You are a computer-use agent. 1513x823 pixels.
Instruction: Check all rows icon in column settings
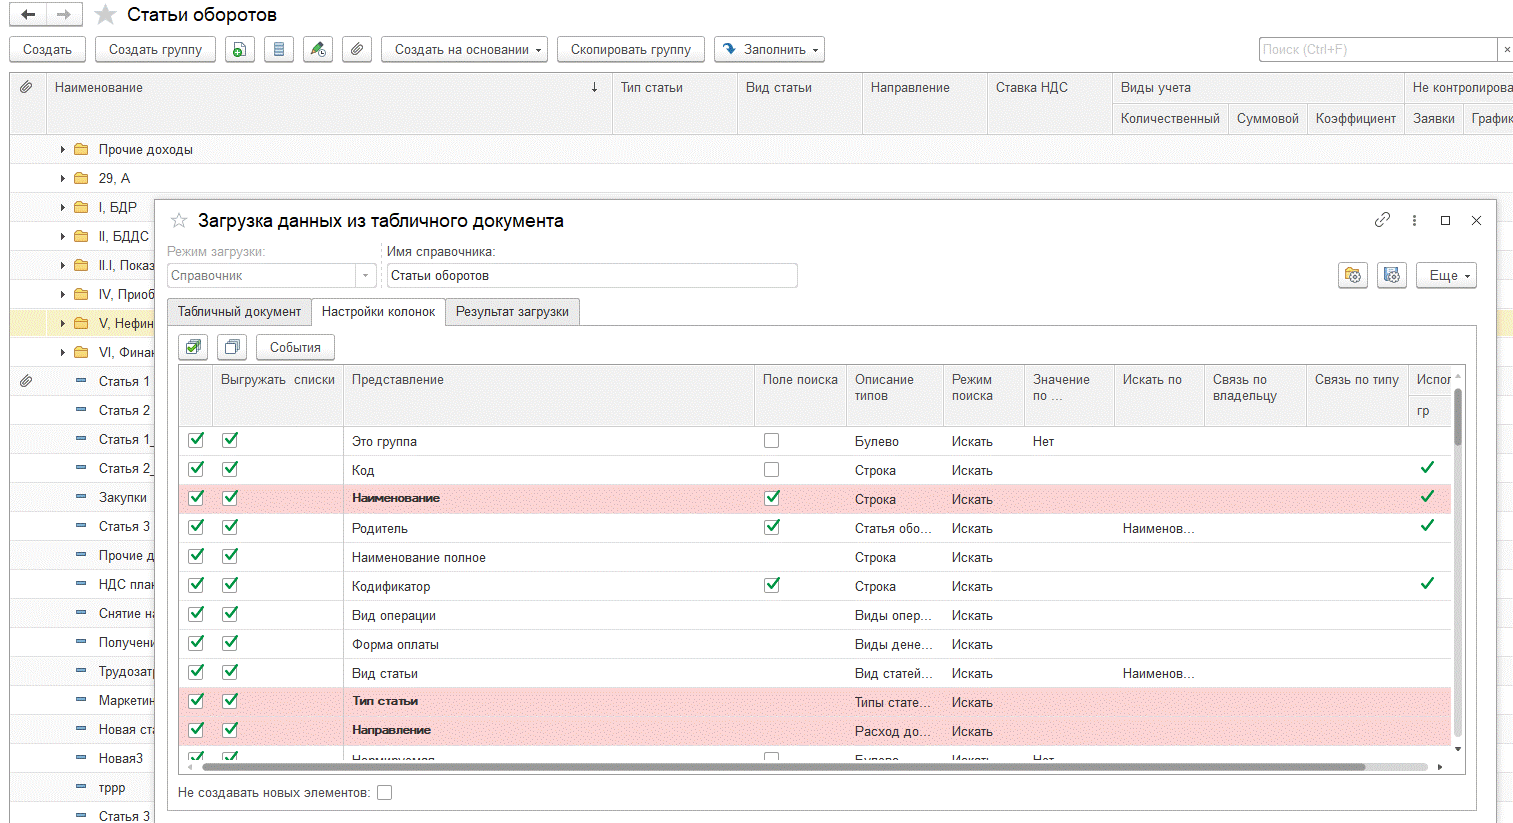coord(194,347)
